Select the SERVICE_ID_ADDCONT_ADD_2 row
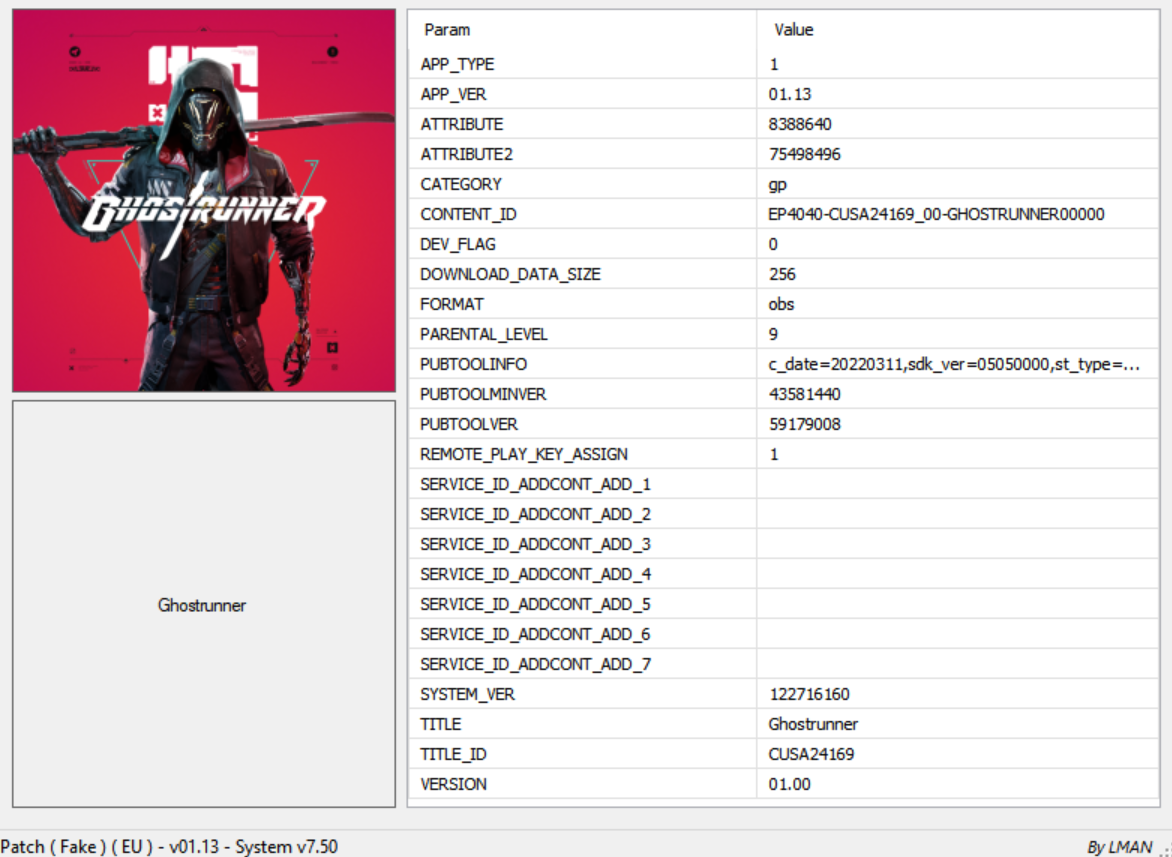1172x857 pixels. tap(783, 514)
